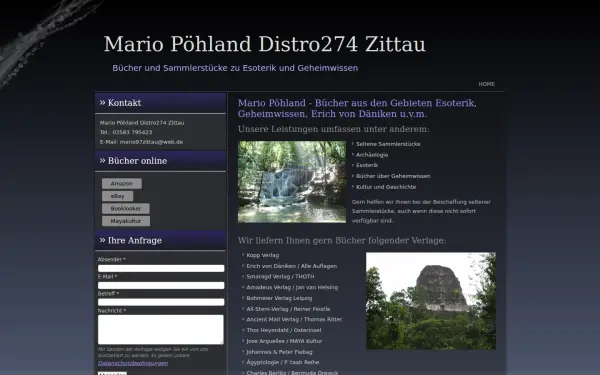Open the Mayakultur button

pos(126,221)
